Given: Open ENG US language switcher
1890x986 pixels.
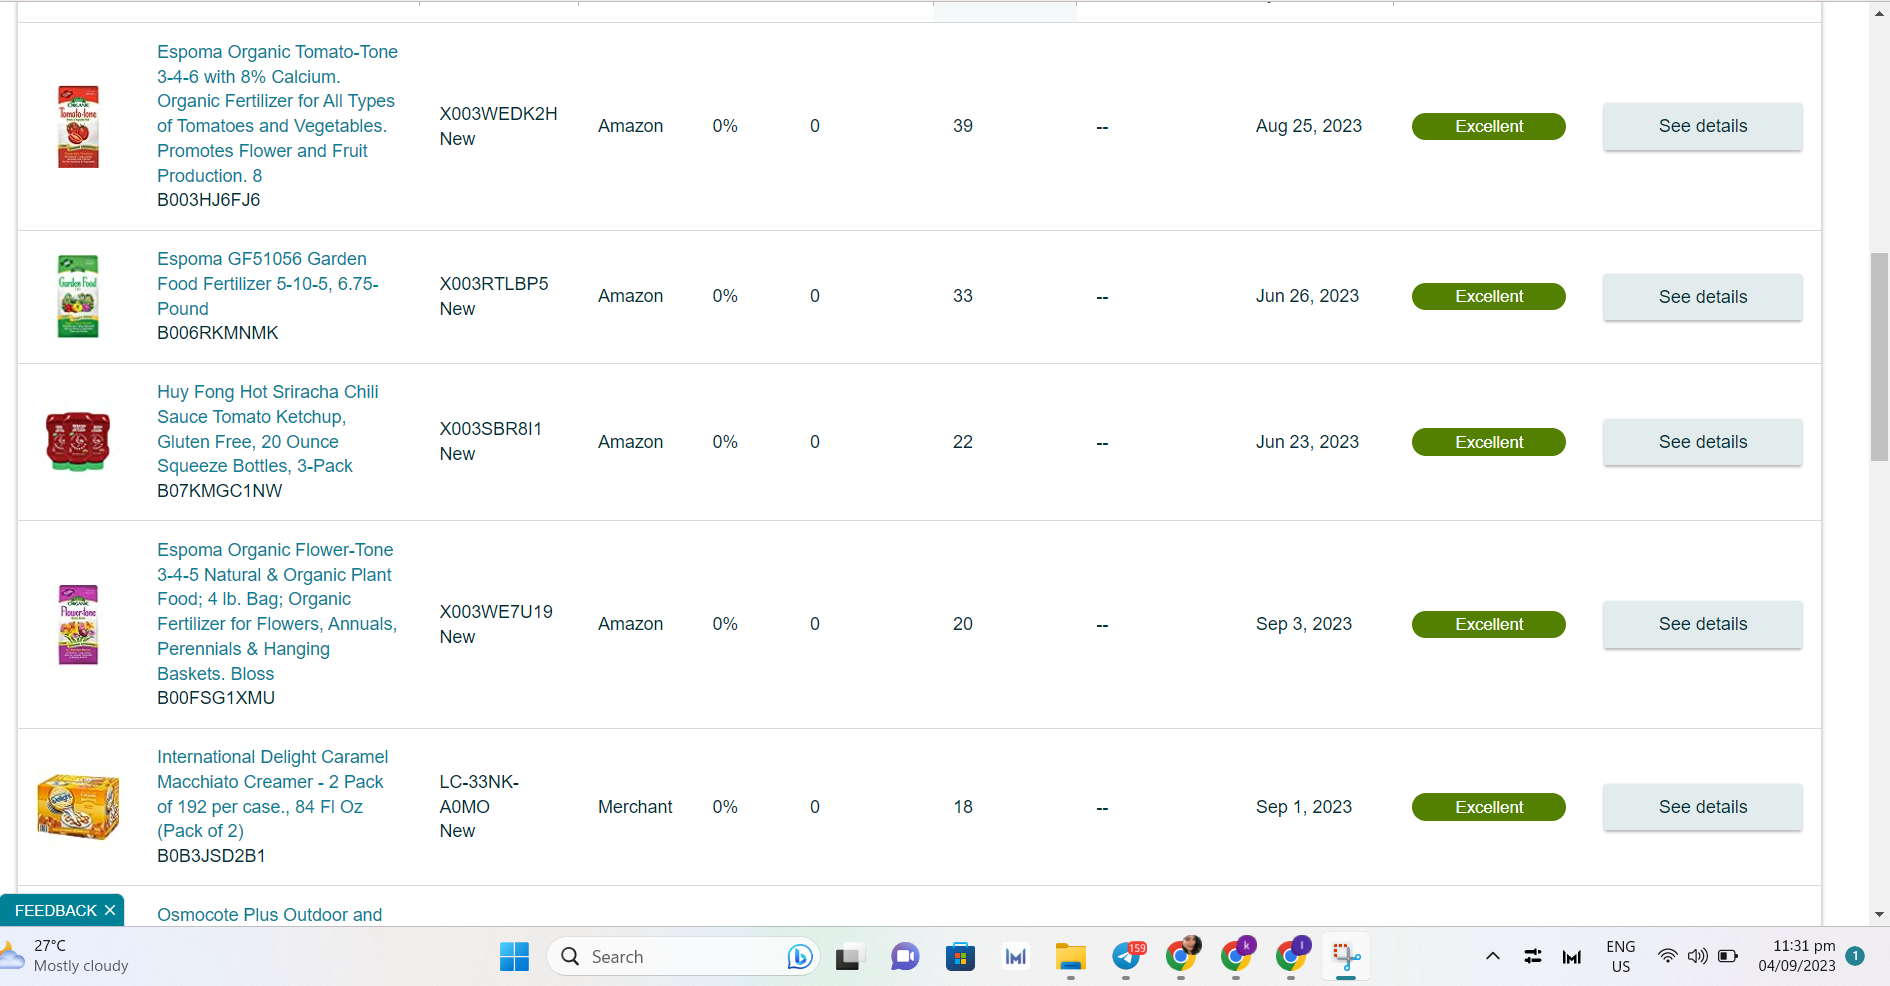Looking at the screenshot, I should pyautogui.click(x=1621, y=956).
